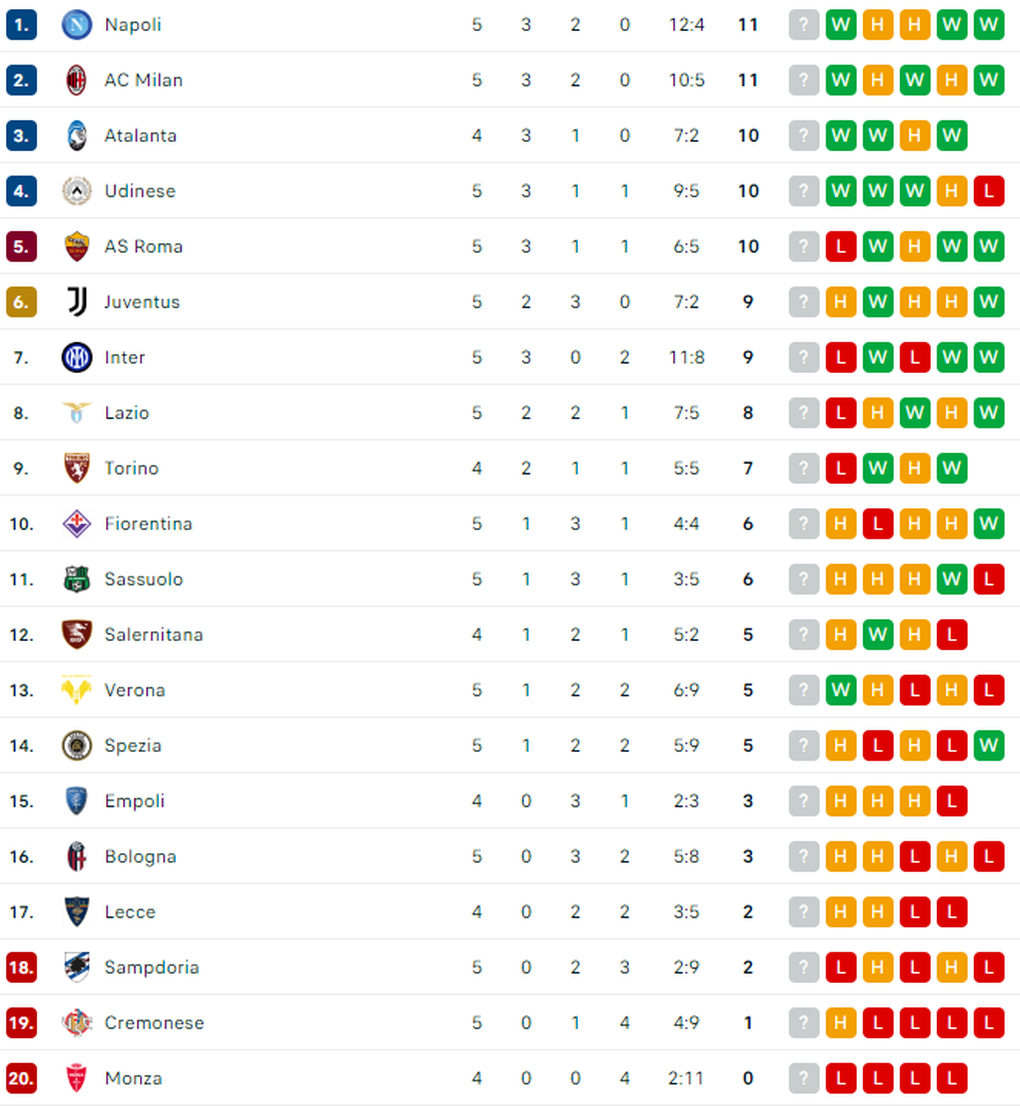Click the Fiorentina club crest
The width and height of the screenshot is (1020, 1106).
click(x=76, y=524)
